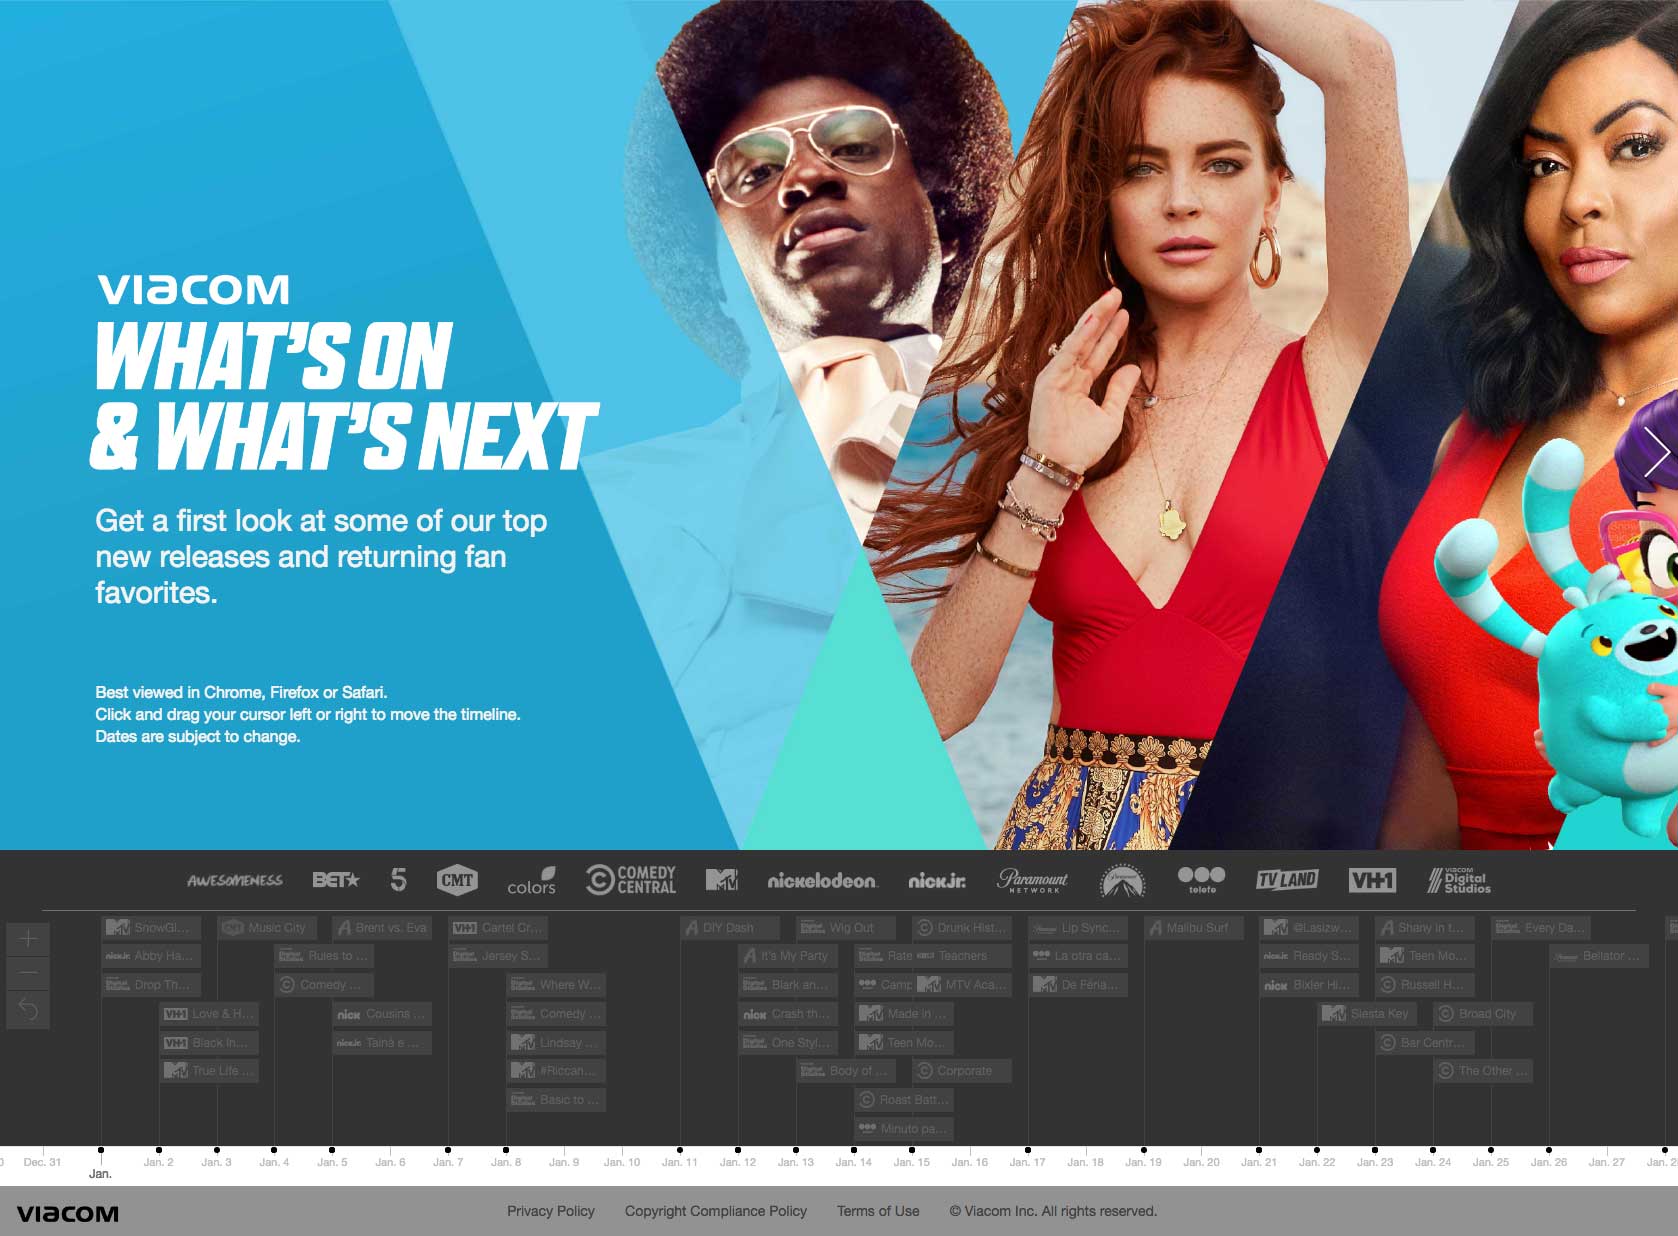Select the Jan. 15 timeline date marker
The width and height of the screenshot is (1678, 1236).
pos(911,1150)
